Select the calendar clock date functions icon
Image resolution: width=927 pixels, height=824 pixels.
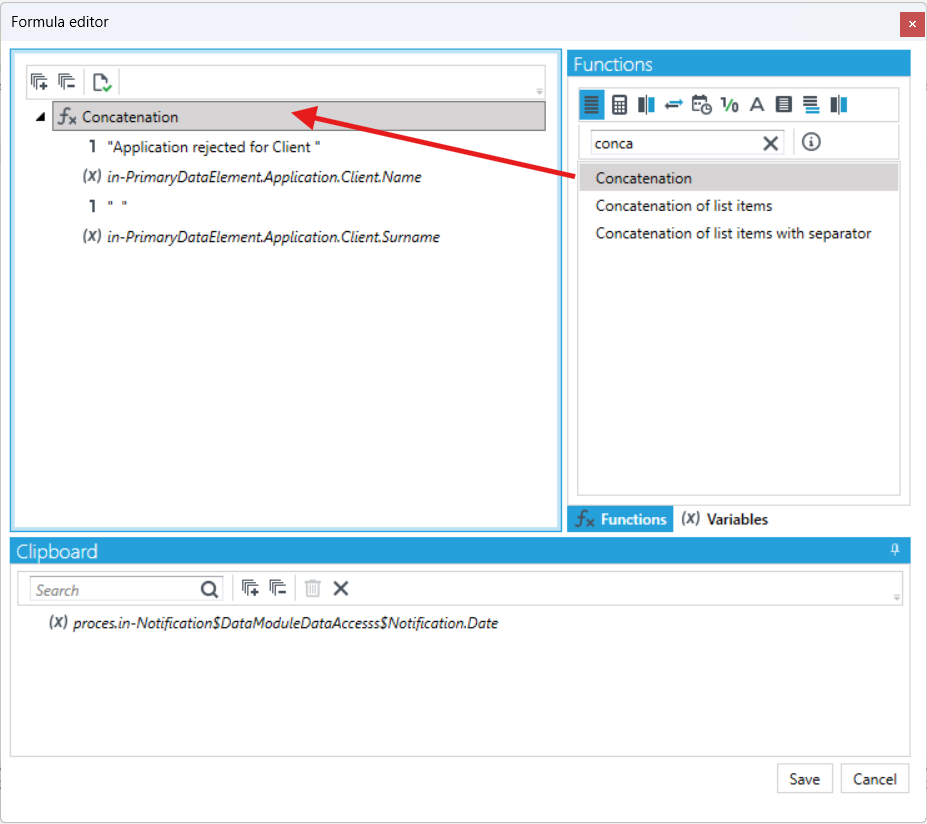click(701, 105)
